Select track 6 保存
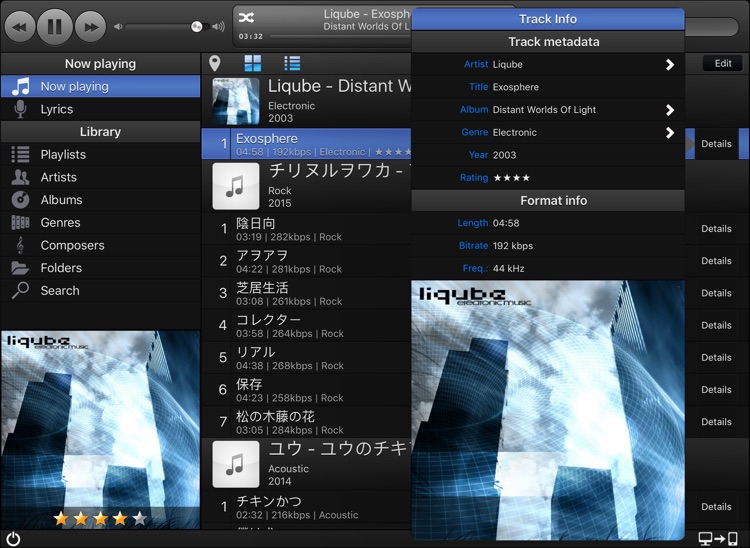This screenshot has width=750, height=548. 306,390
